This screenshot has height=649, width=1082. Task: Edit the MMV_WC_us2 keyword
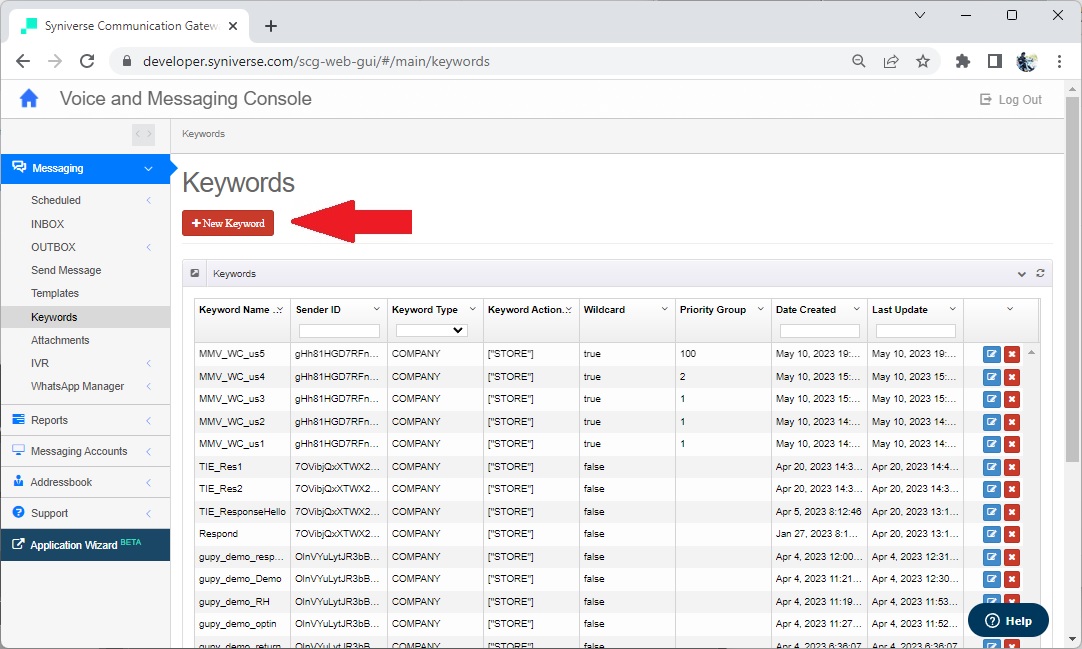(x=992, y=422)
